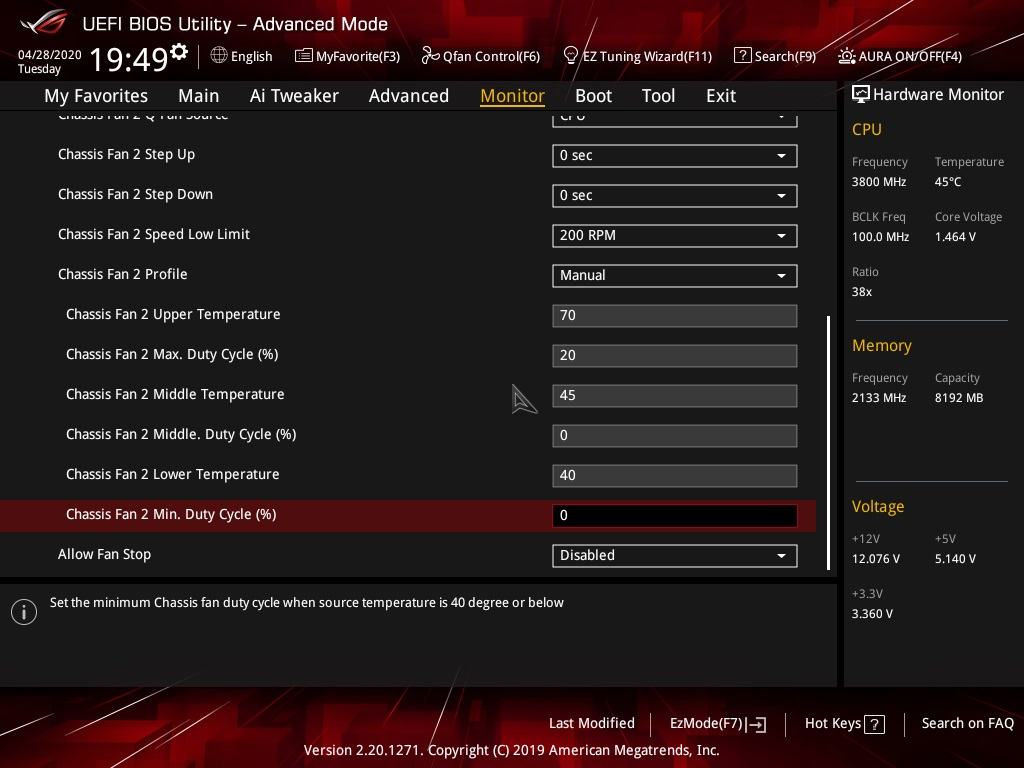
Task: Click the Chassis Fan 2 Middle Temperature field
Action: pyautogui.click(x=675, y=396)
